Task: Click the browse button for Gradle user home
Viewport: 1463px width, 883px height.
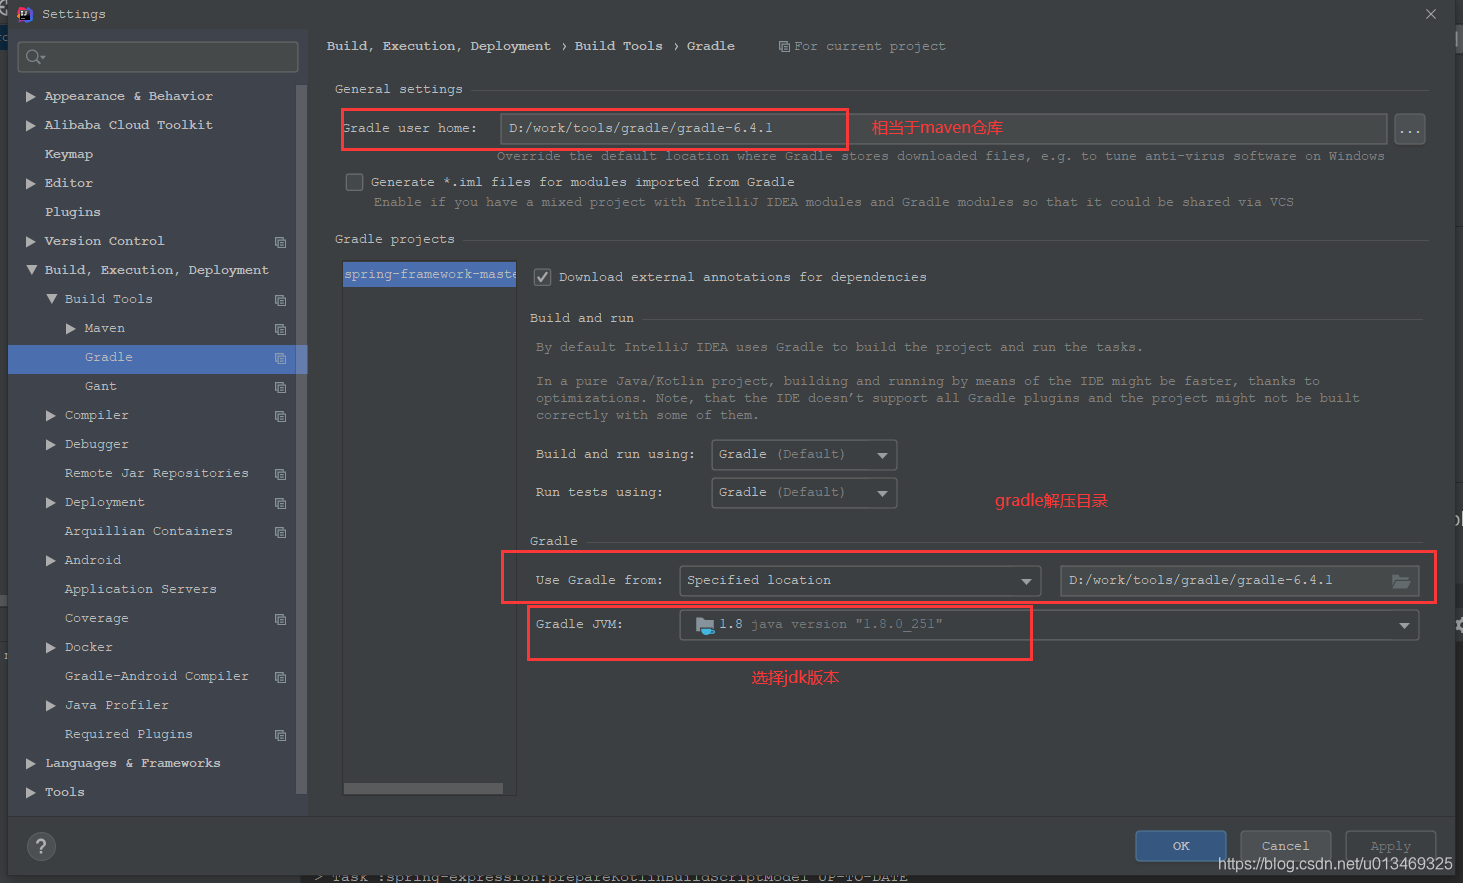Action: [1410, 129]
